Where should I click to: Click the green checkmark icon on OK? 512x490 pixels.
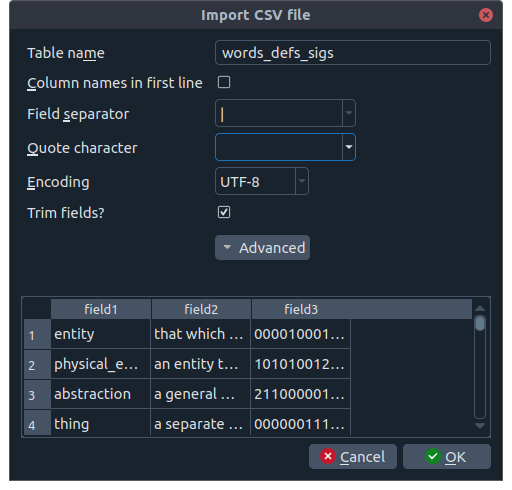pos(433,456)
